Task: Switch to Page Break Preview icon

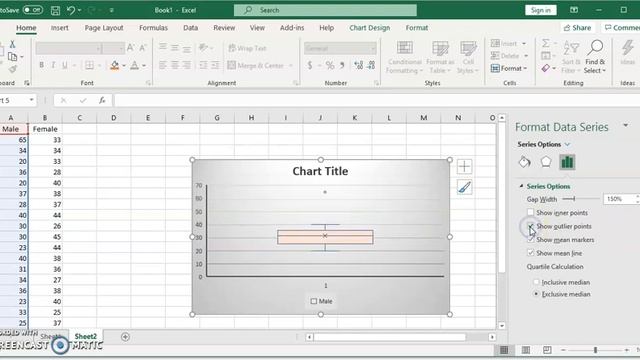Action: [547, 350]
